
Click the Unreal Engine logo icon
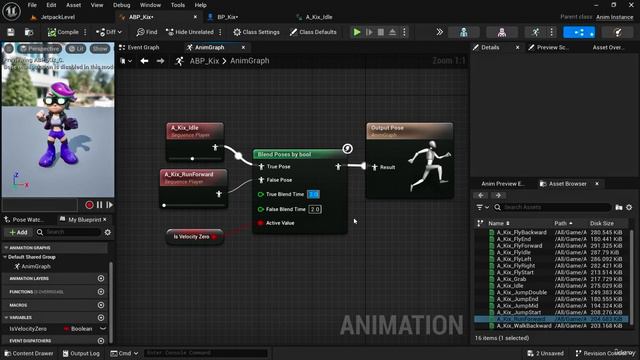(x=11, y=11)
